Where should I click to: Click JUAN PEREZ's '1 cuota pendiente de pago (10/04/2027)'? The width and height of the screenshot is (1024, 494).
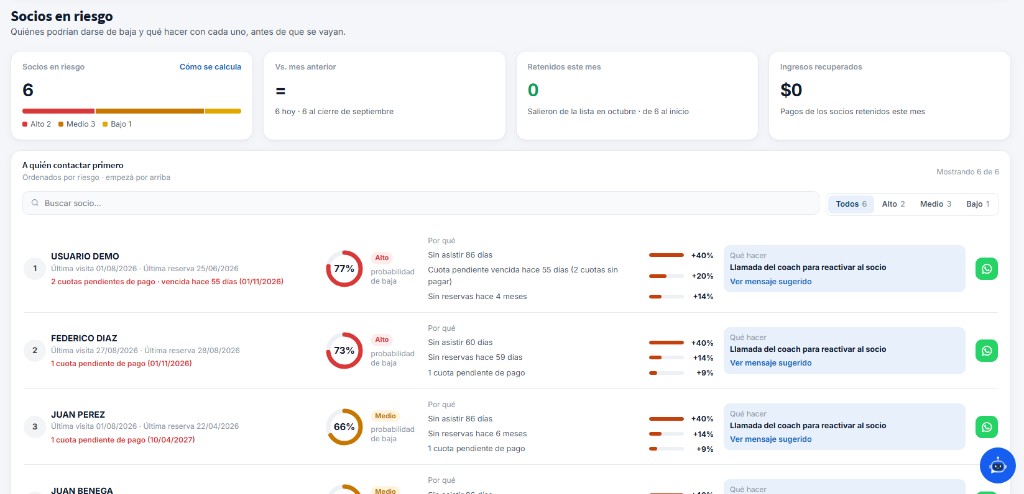tap(123, 439)
